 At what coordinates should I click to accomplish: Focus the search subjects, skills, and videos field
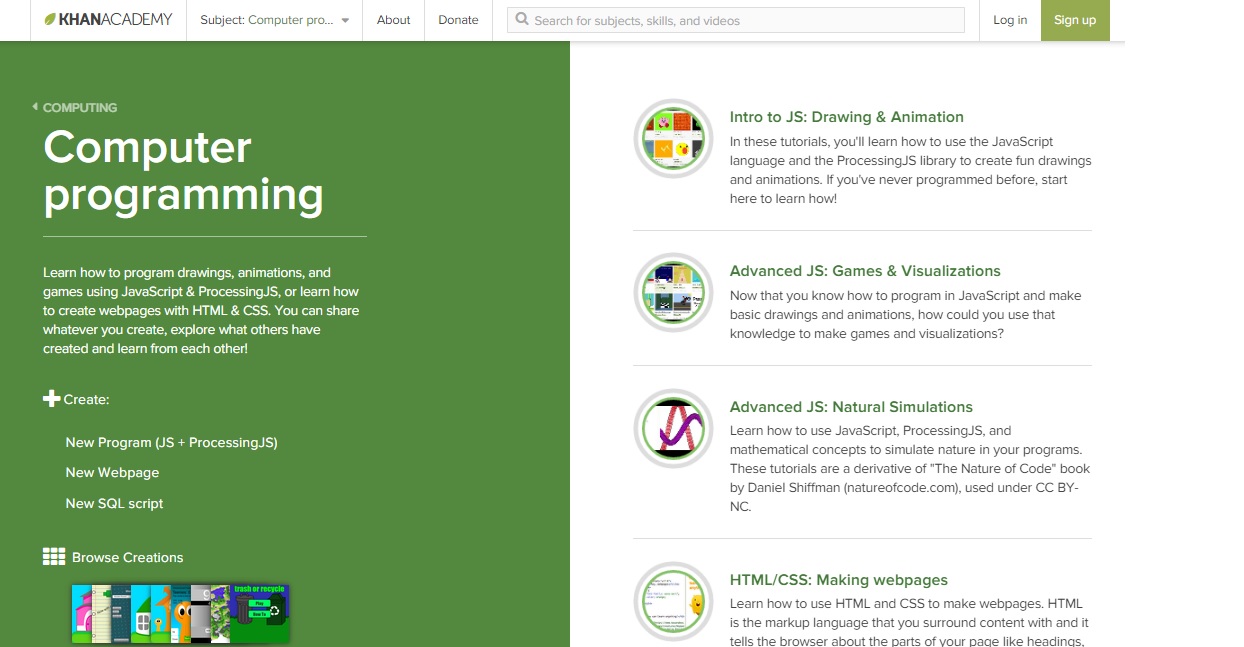736,20
